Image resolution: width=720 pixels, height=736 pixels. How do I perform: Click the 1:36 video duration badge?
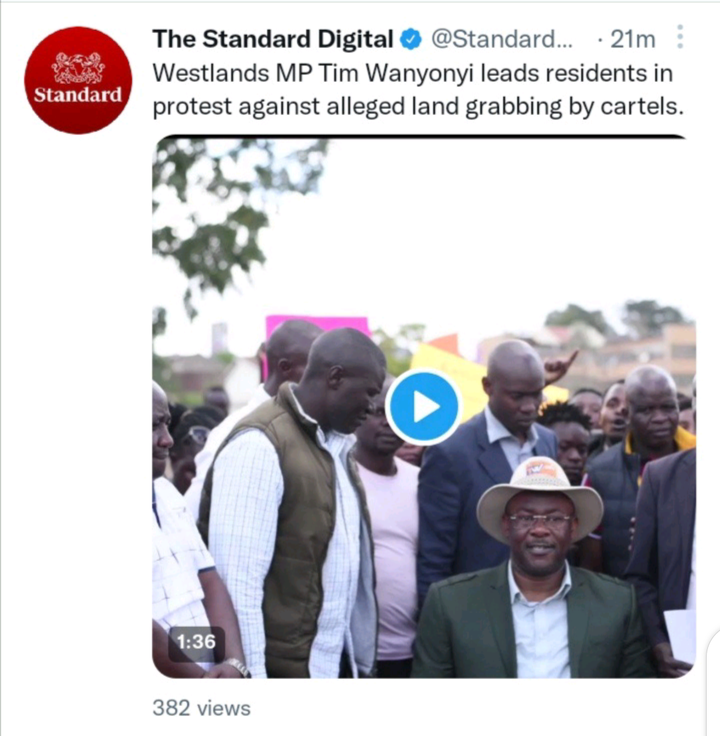point(196,642)
